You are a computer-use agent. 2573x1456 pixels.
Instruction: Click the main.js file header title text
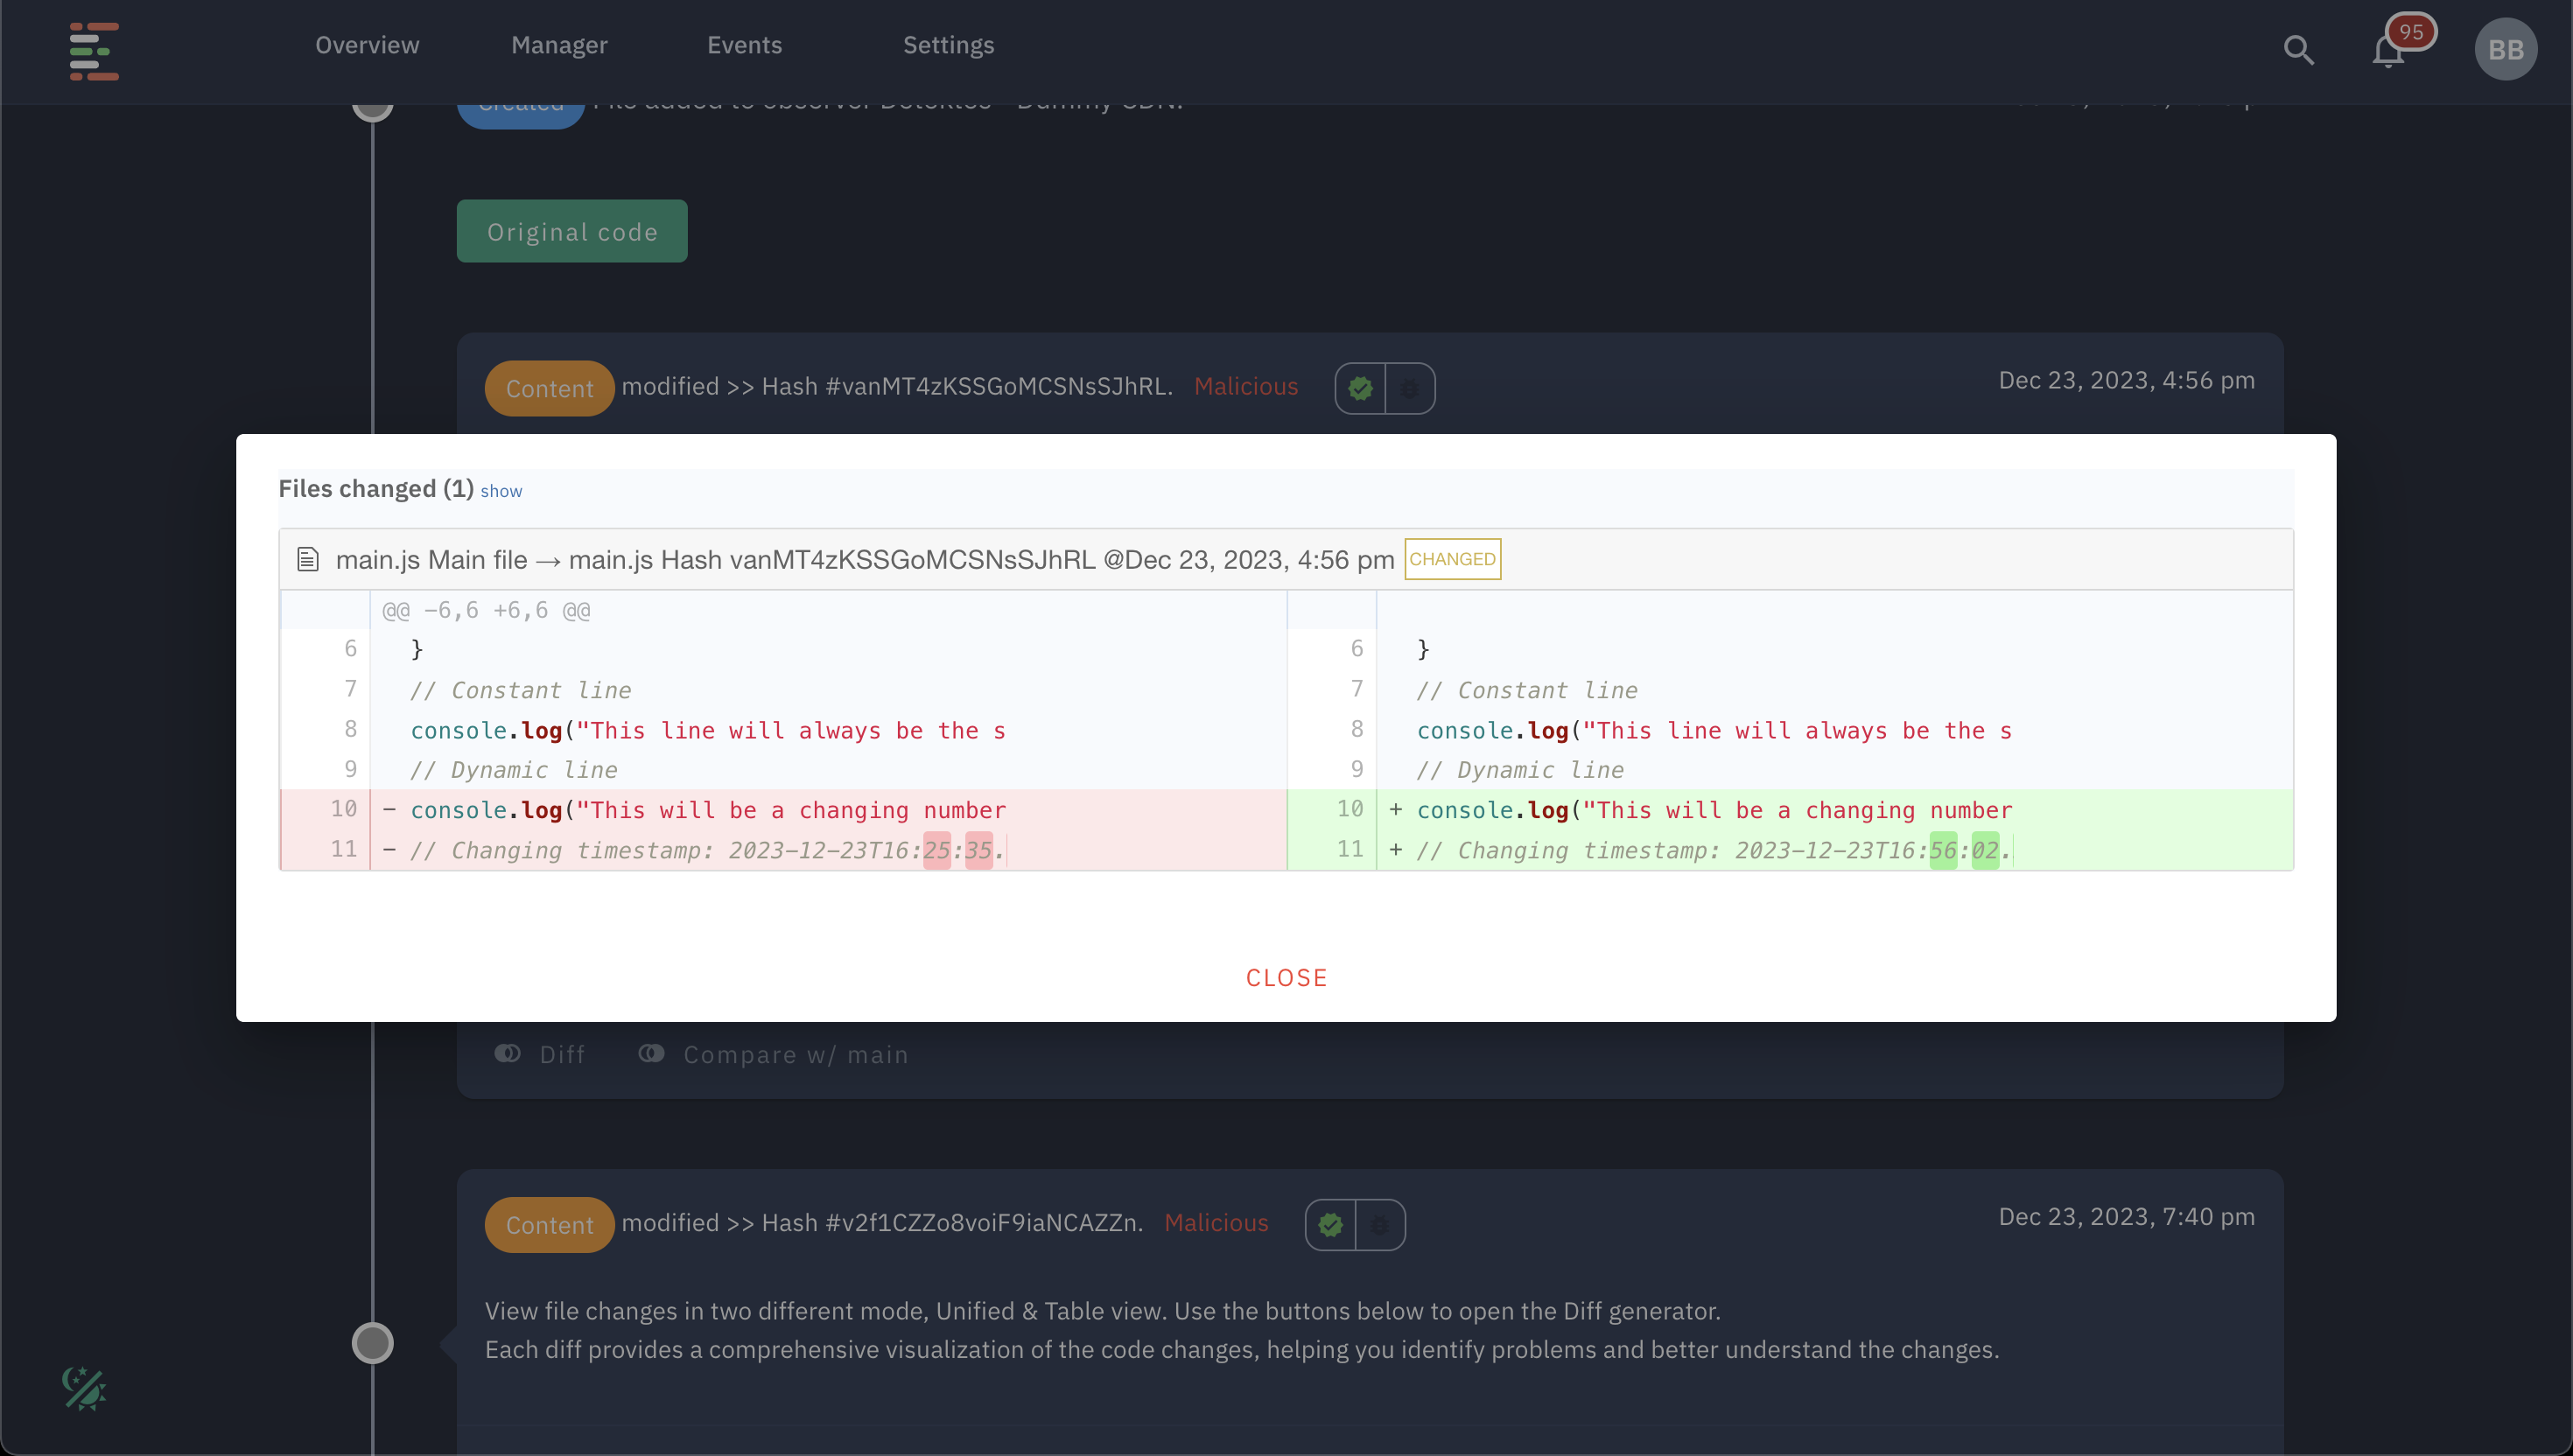click(865, 559)
